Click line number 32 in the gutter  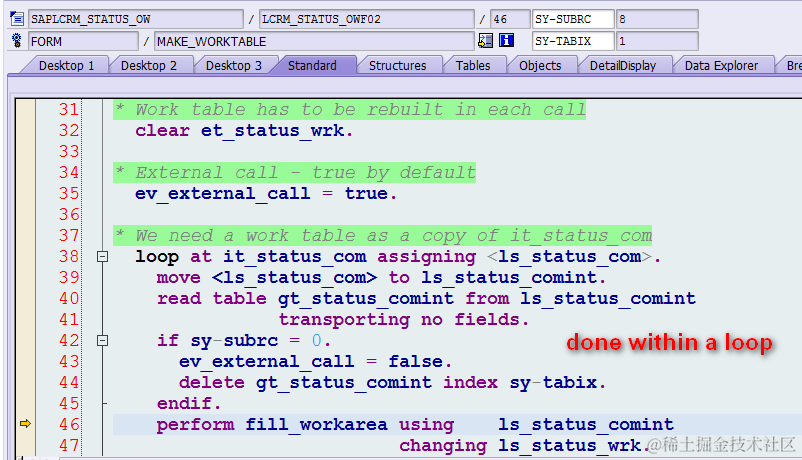(69, 130)
